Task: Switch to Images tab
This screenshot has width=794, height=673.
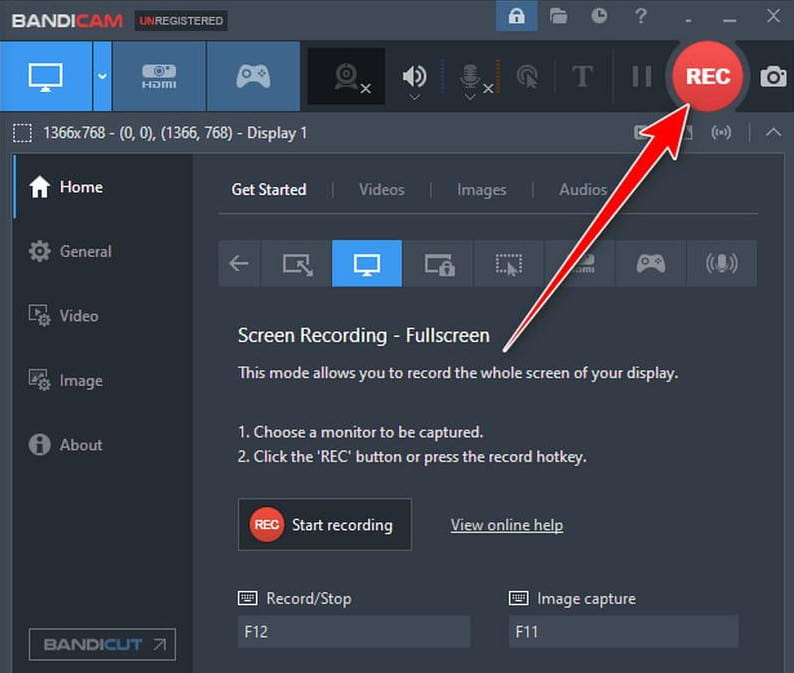Action: [x=482, y=190]
